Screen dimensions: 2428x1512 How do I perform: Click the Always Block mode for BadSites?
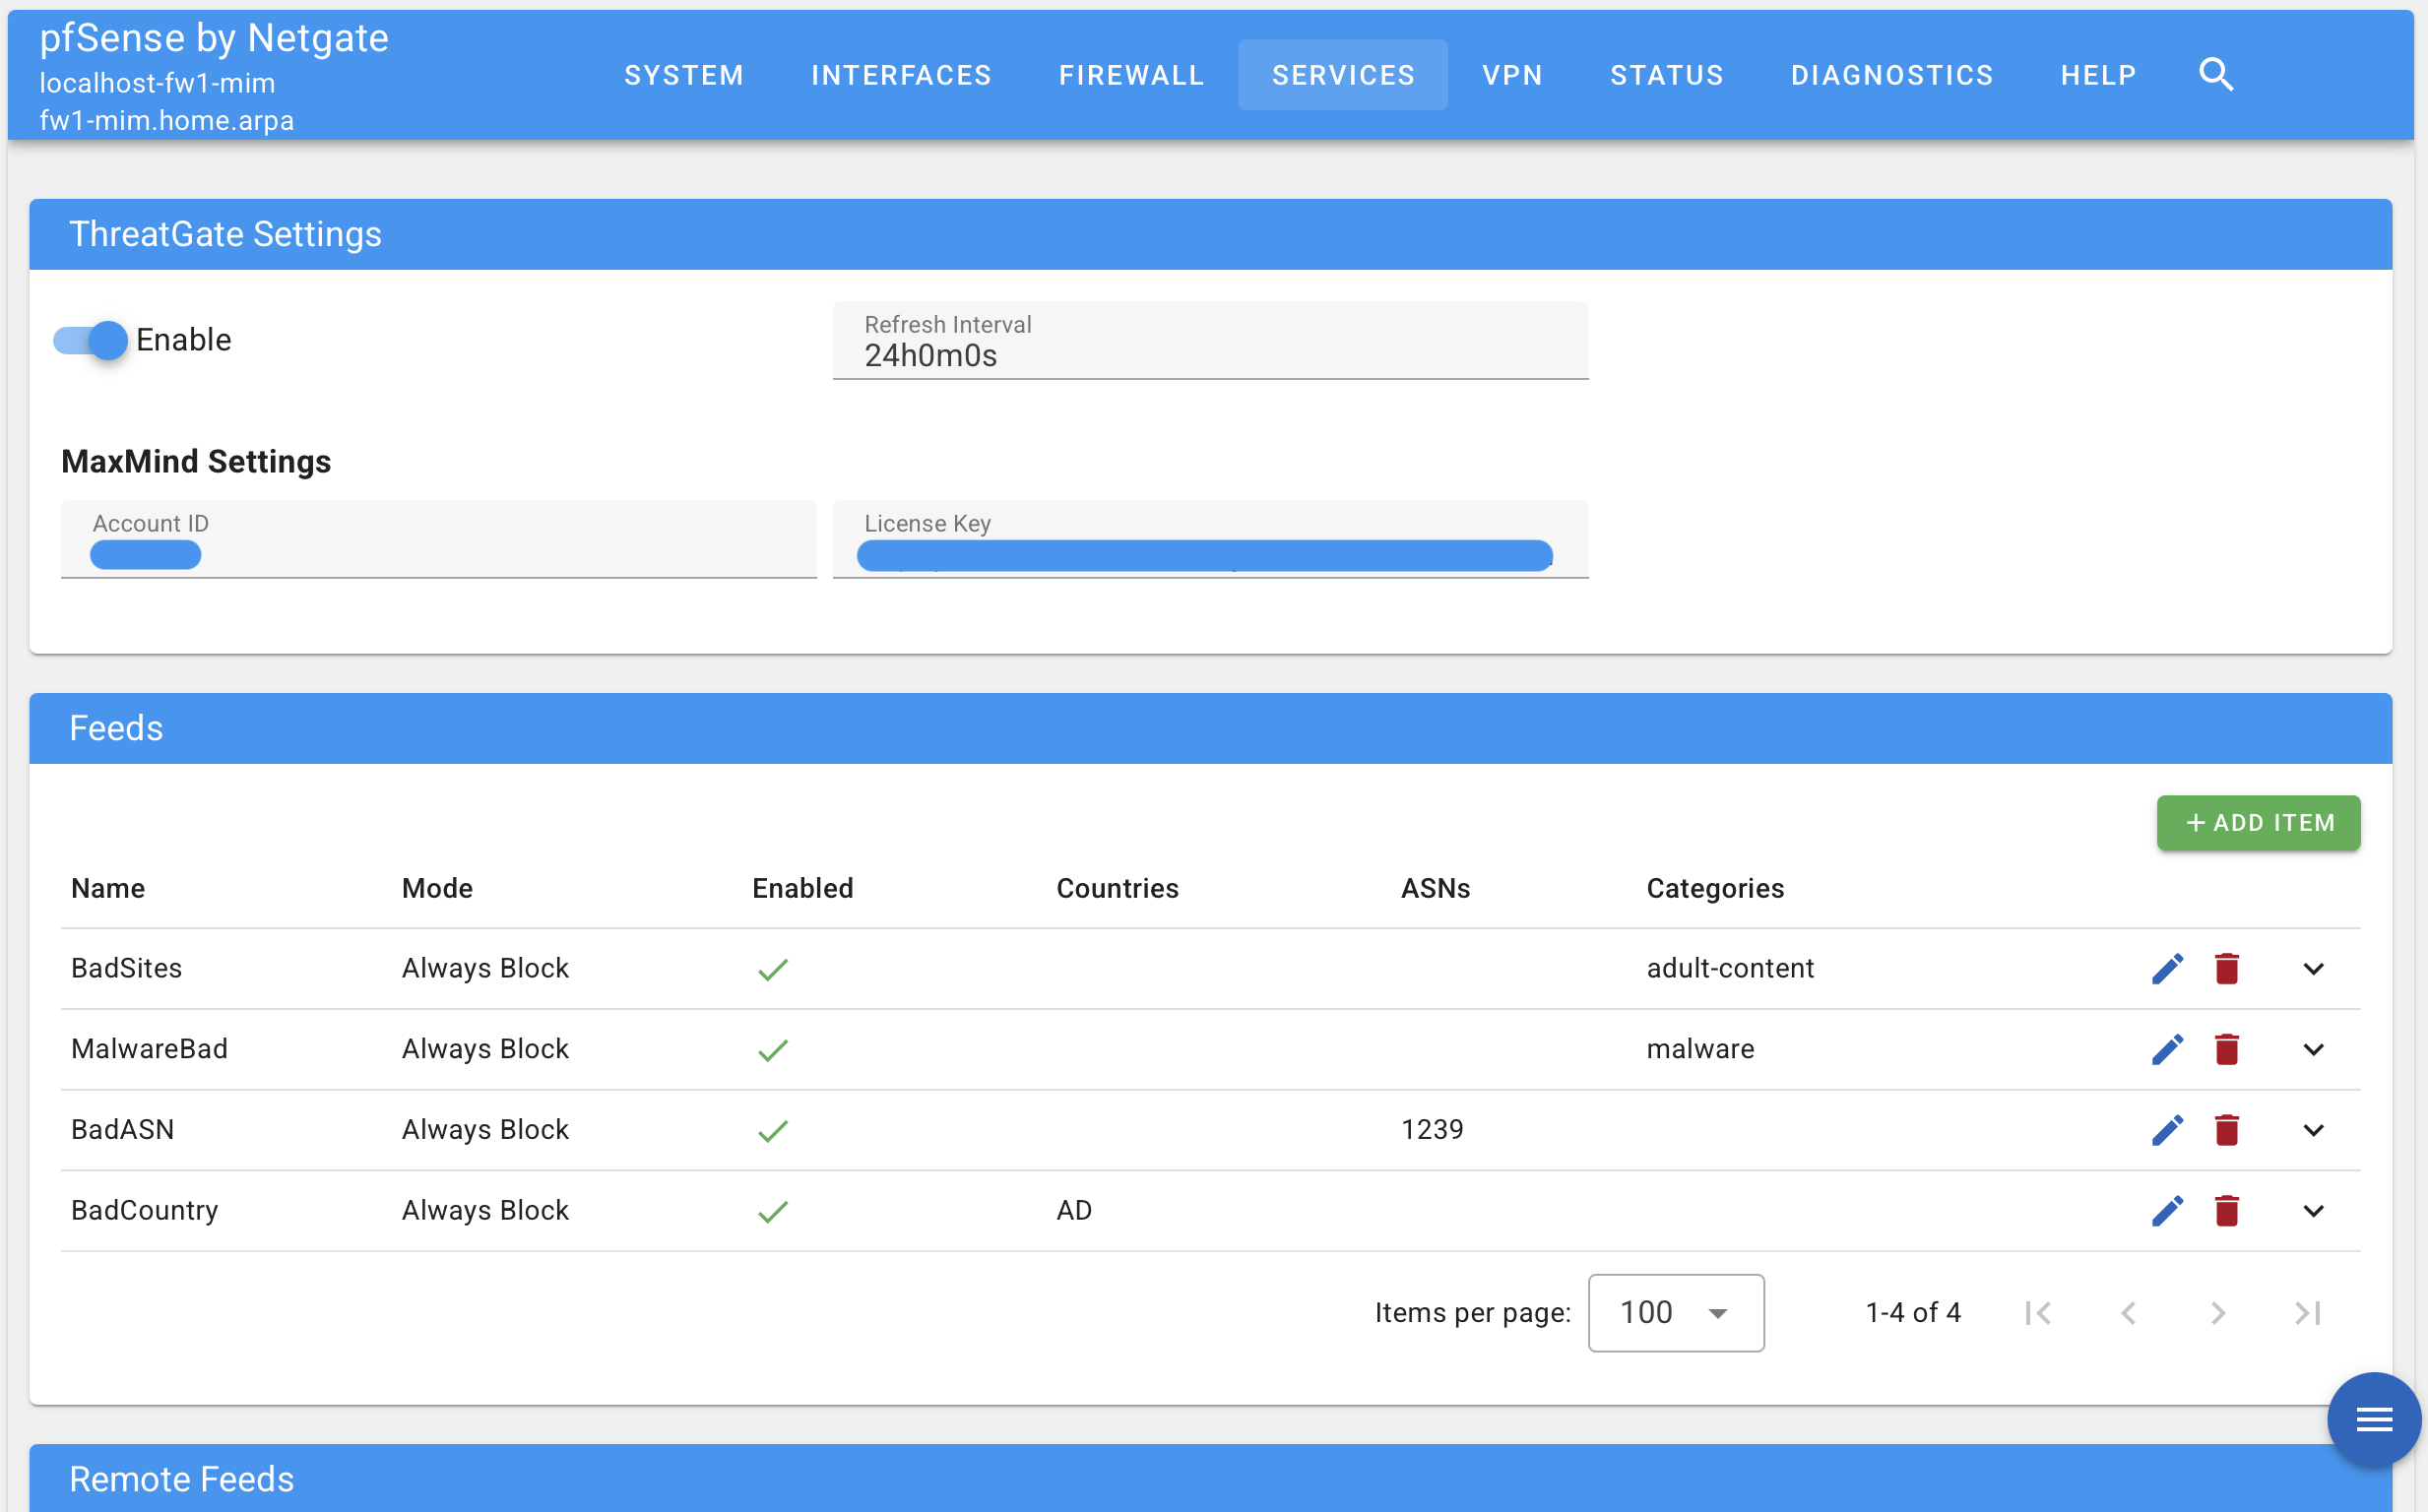tap(485, 968)
